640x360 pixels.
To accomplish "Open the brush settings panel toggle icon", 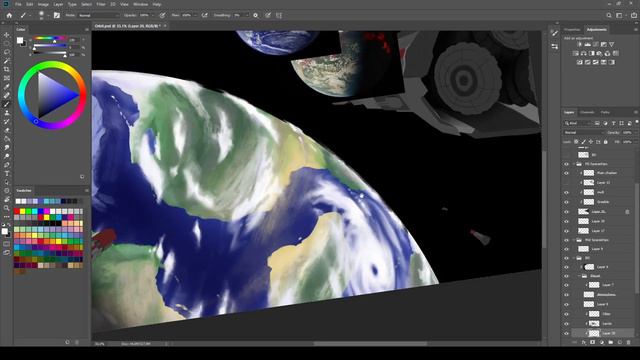I will click(57, 16).
